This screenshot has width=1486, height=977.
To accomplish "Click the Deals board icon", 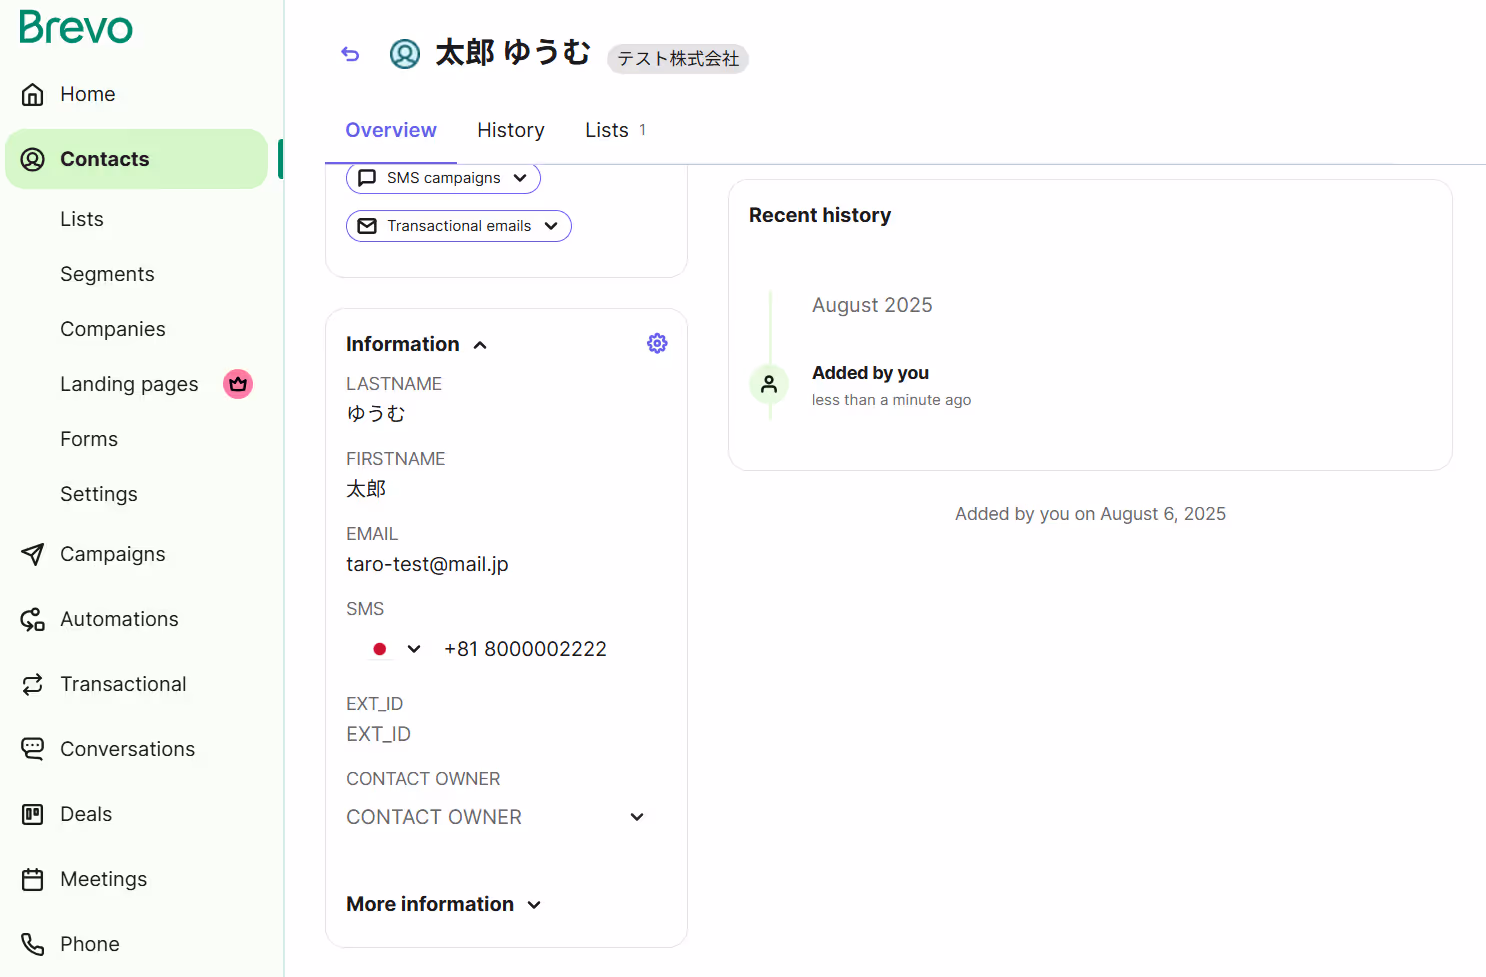I will tap(33, 814).
